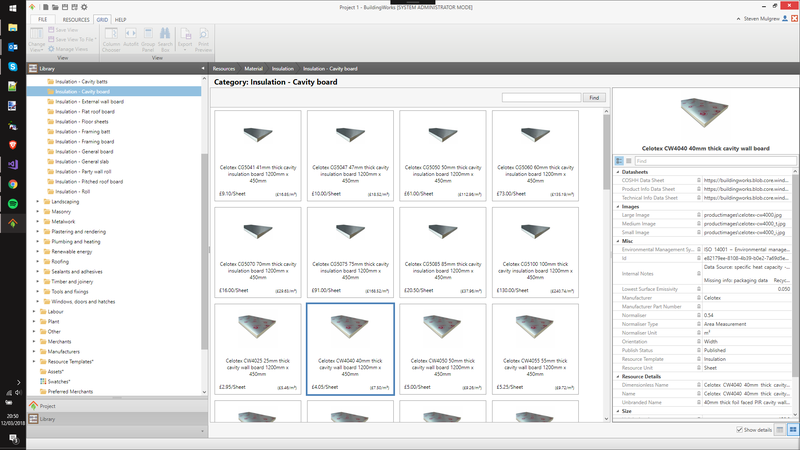Select Insulation - Cavity batts tree item
Screen dimensions: 800x450
click(x=81, y=82)
